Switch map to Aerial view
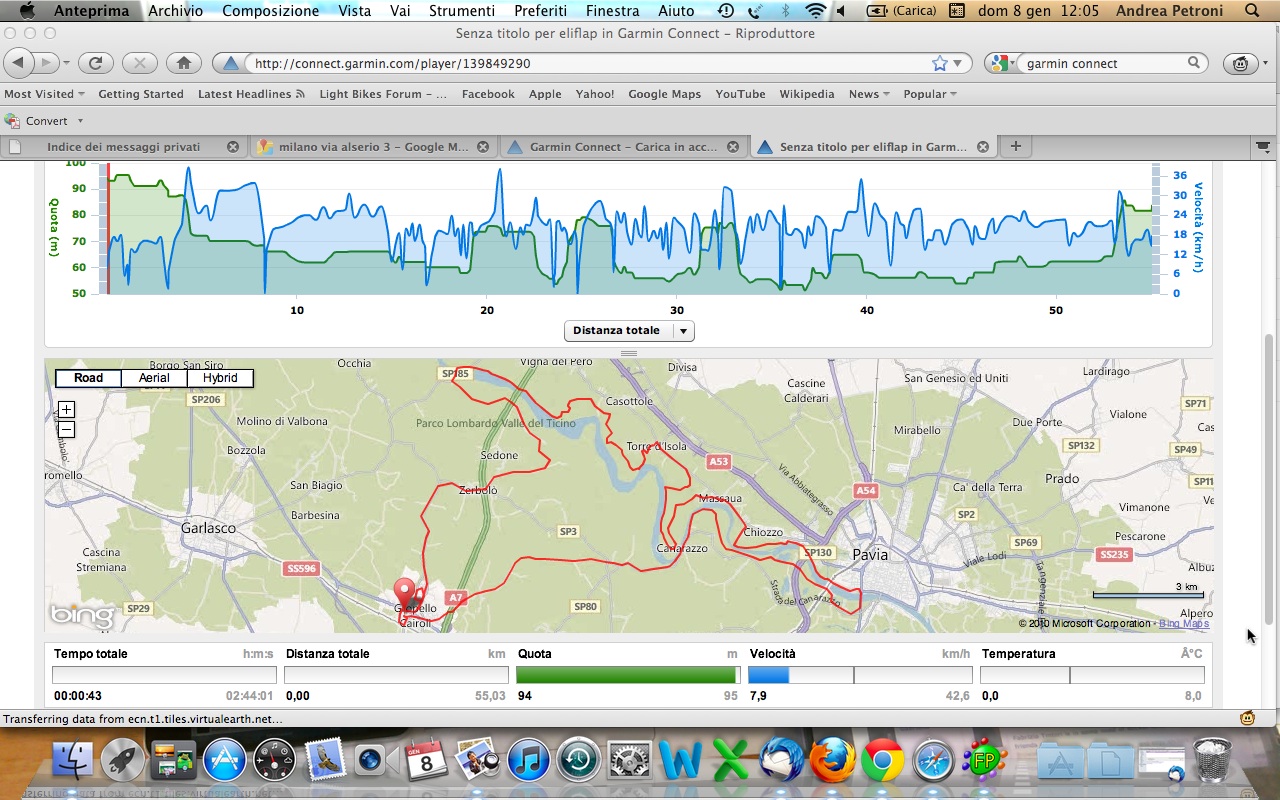Screen dimensions: 1280x800 pos(154,378)
